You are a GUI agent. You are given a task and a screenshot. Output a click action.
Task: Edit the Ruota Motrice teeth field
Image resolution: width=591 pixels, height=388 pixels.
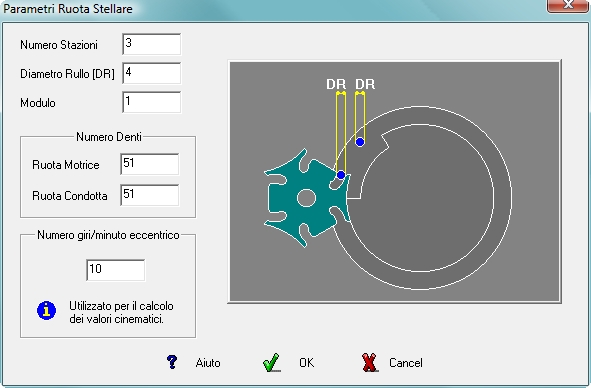click(x=150, y=164)
